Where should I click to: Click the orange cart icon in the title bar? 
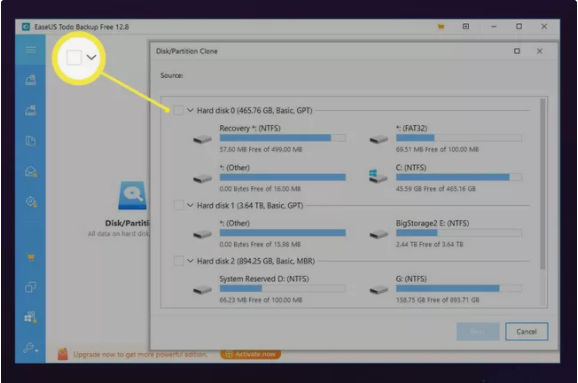(x=441, y=27)
